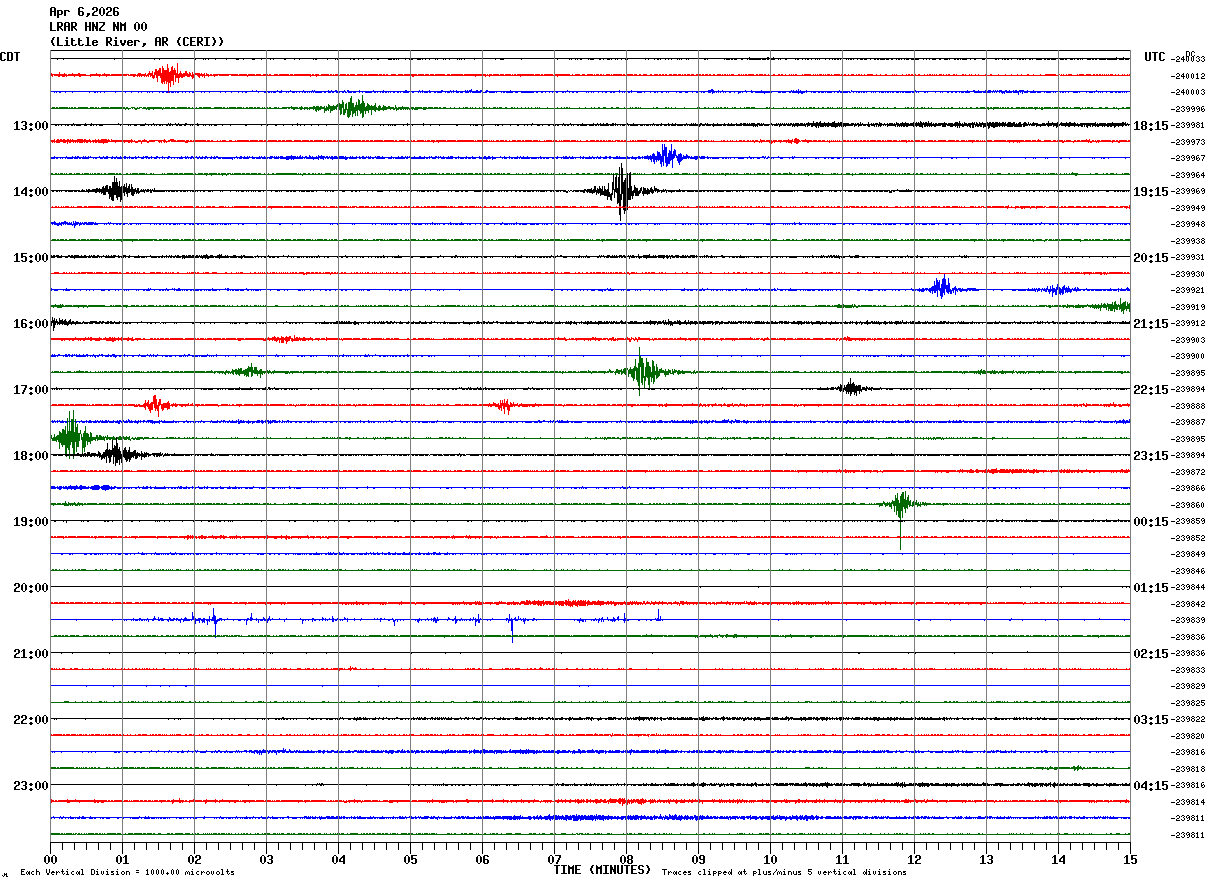Select the DC offset value -239969
Screen dimensions: 1210x886
tap(1188, 192)
